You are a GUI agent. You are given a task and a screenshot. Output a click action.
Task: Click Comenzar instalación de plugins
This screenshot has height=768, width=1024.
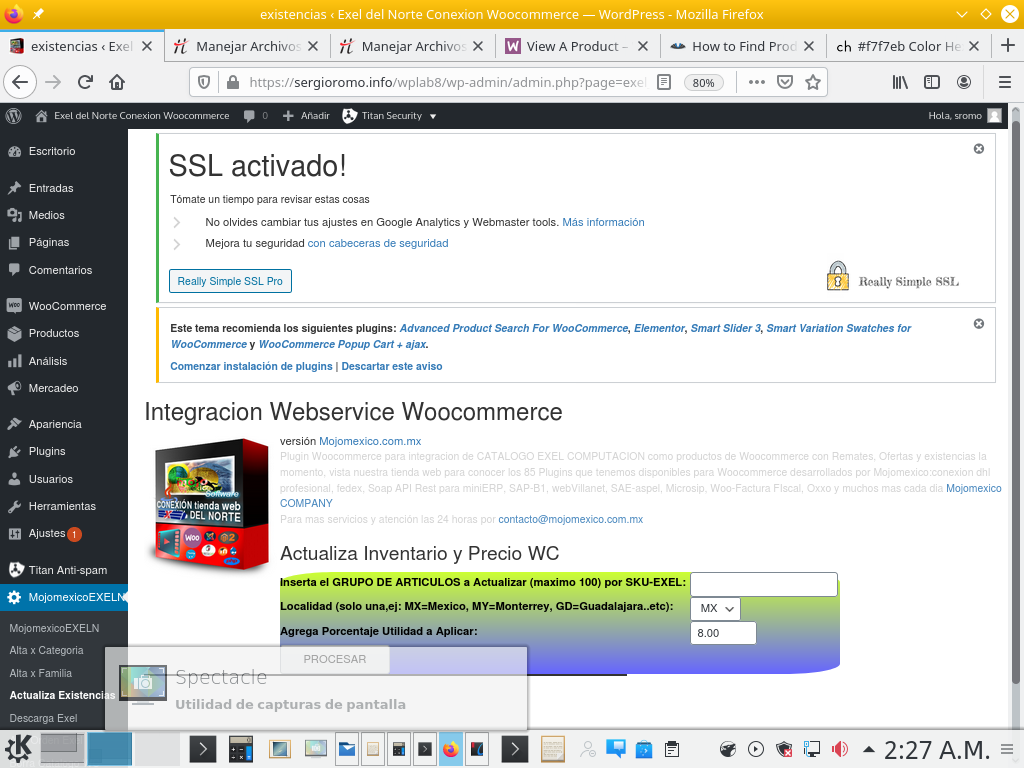[x=251, y=366]
